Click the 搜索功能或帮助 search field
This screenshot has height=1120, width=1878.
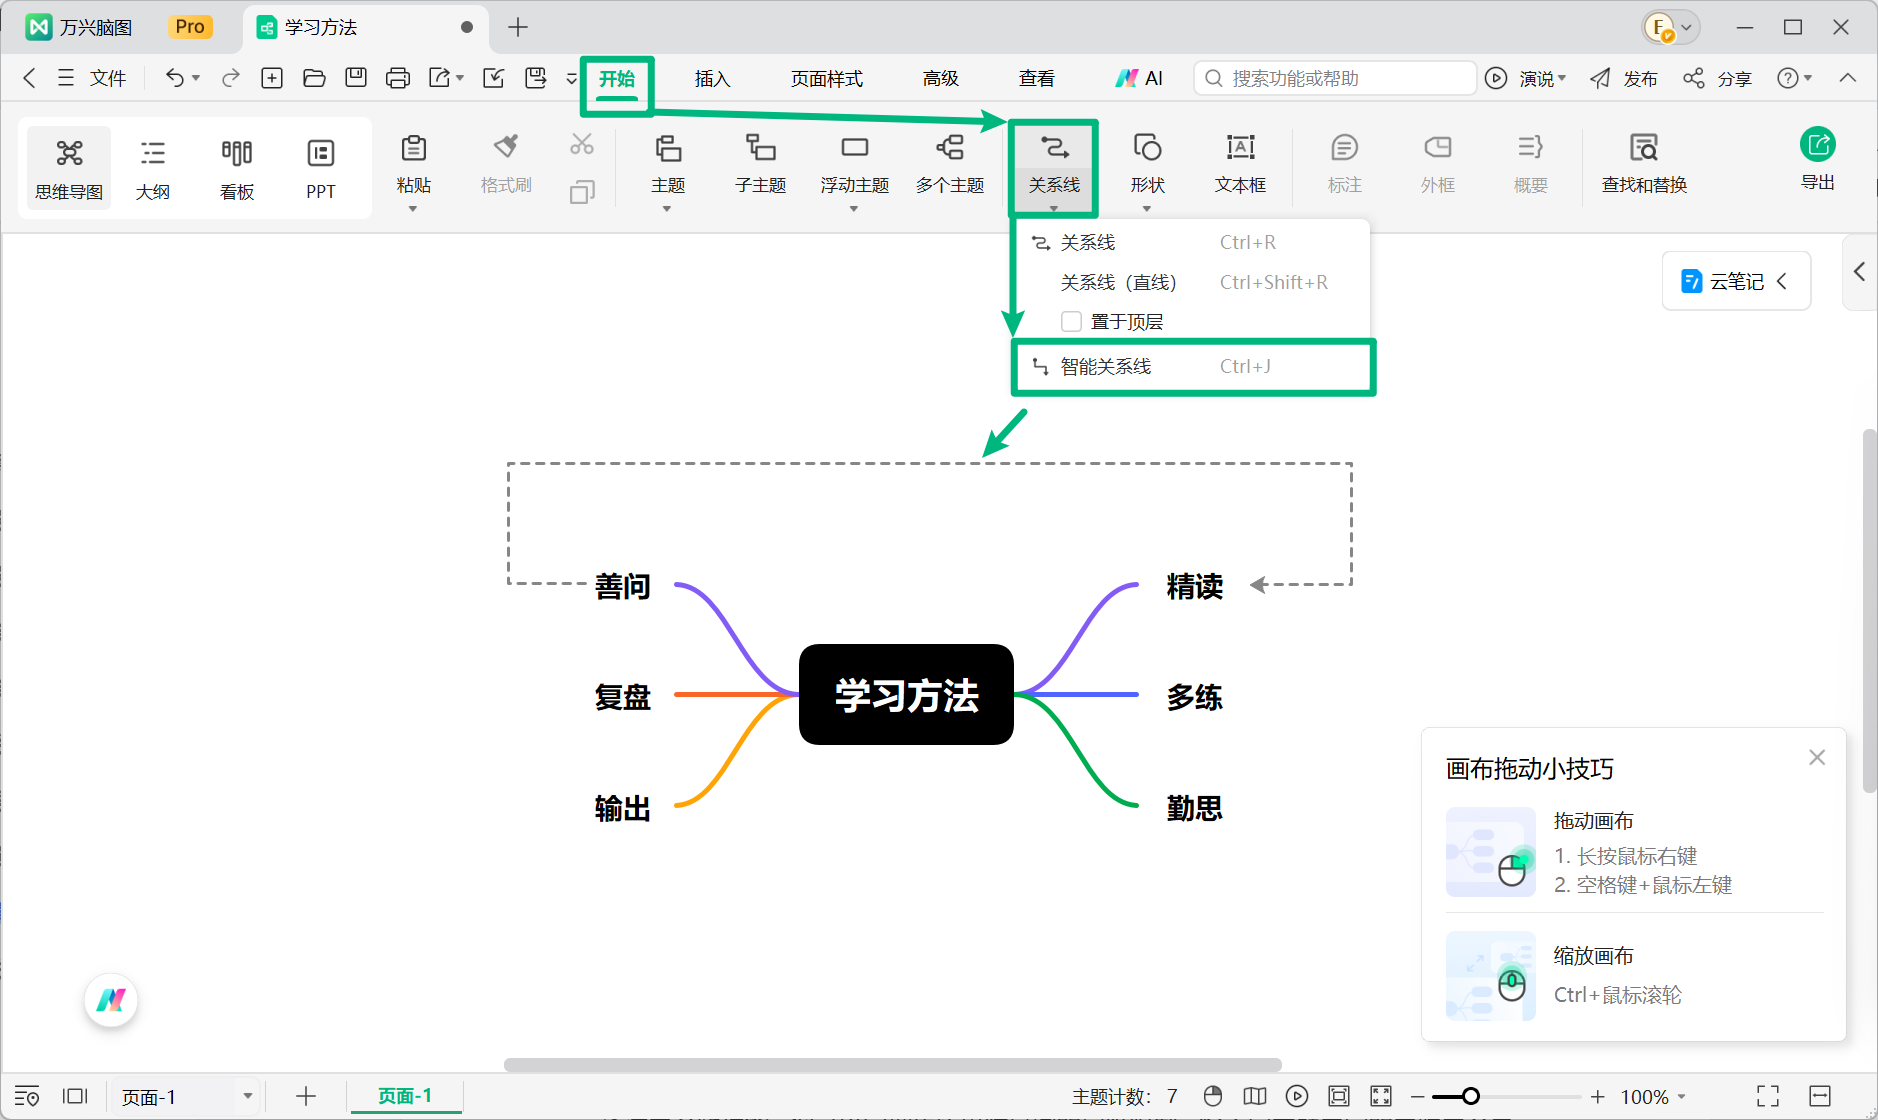pos(1335,78)
